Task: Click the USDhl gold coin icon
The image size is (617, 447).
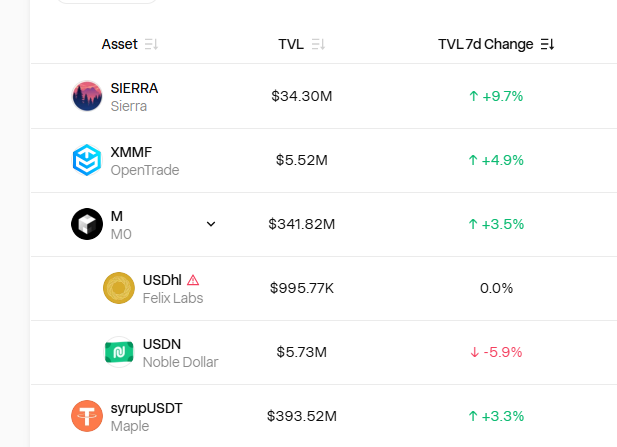Action: (x=119, y=288)
